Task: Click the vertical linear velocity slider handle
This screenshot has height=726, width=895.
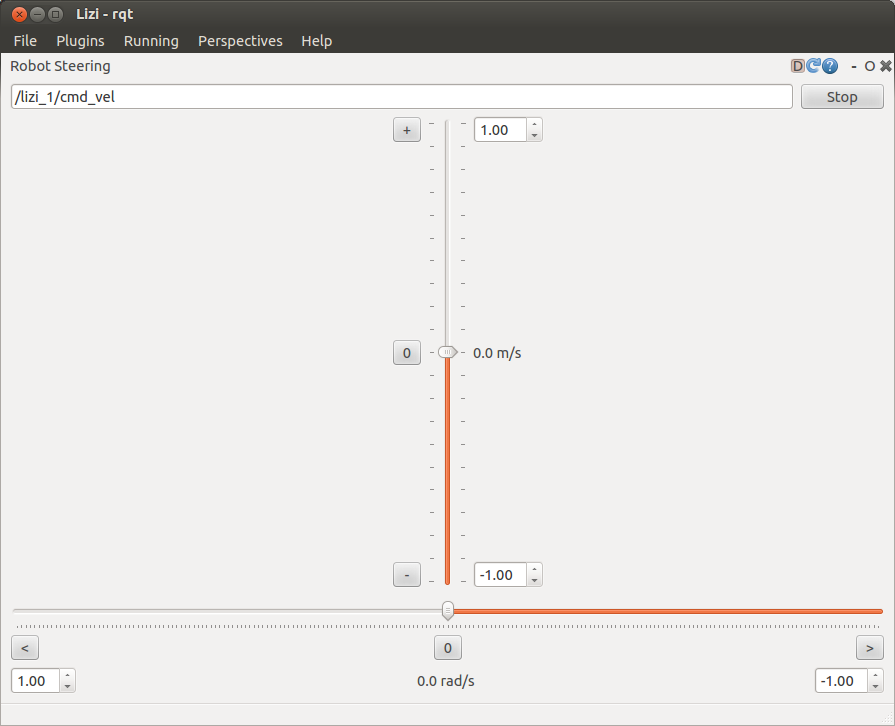Action: point(447,352)
